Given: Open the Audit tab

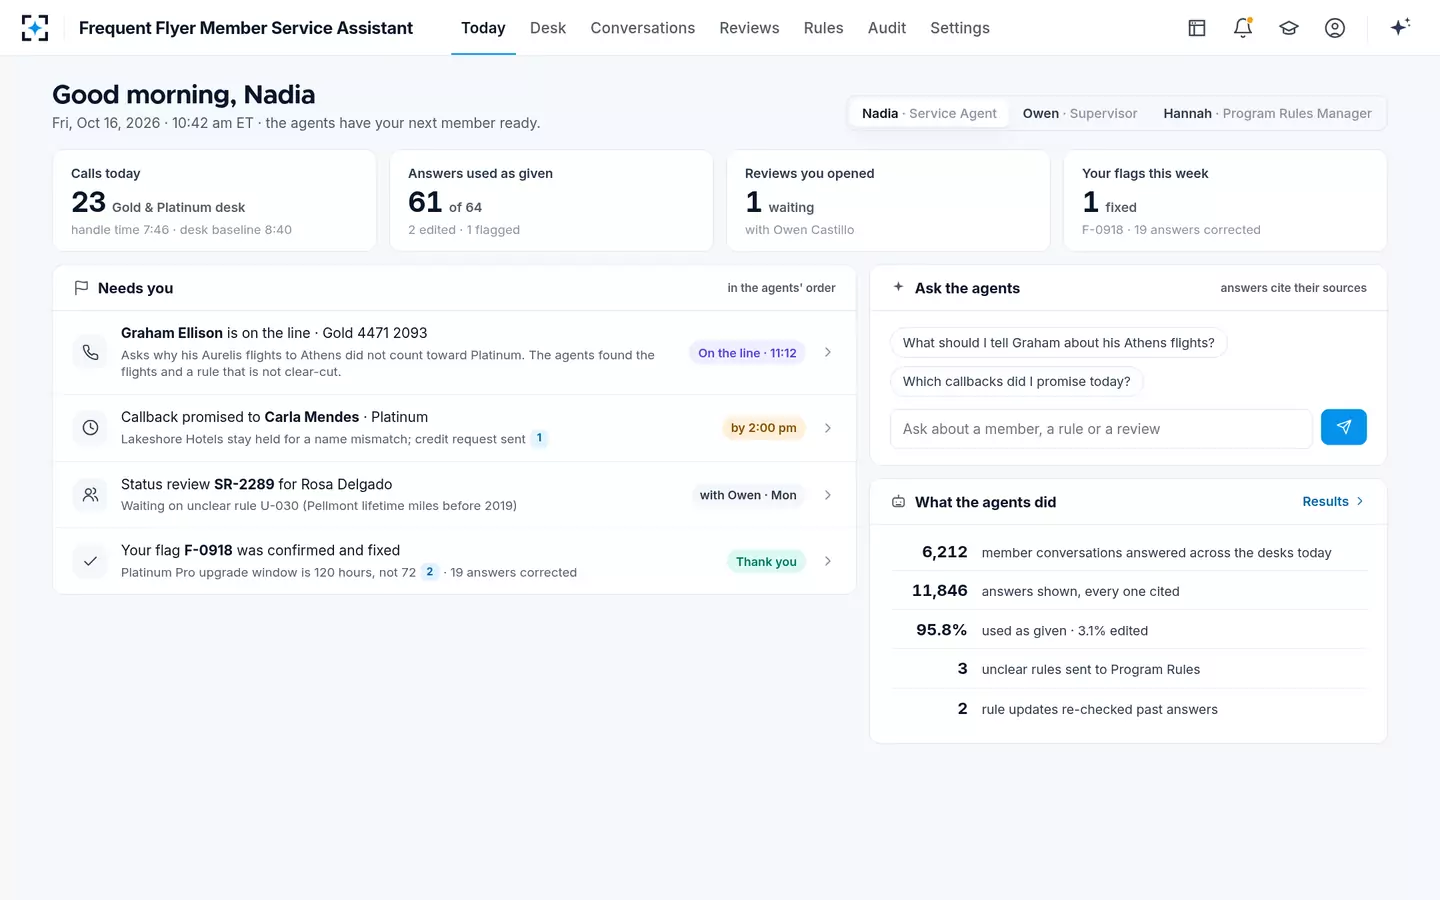Looking at the screenshot, I should [x=887, y=28].
